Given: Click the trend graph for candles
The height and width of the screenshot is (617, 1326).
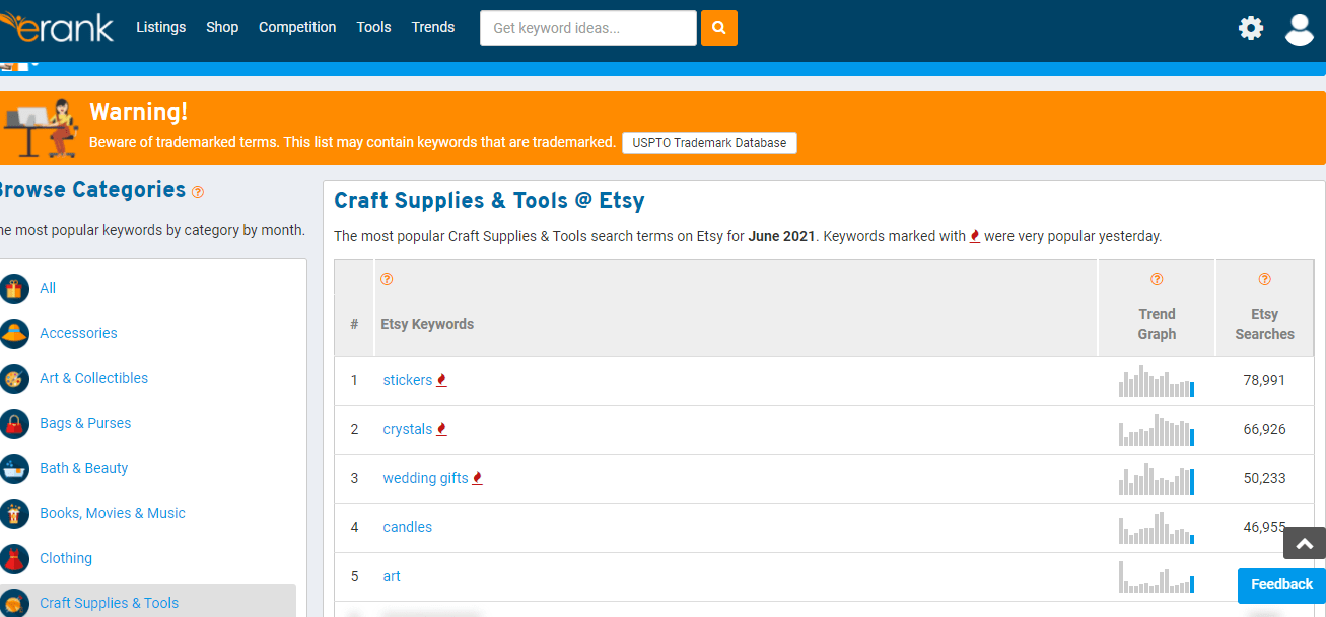Looking at the screenshot, I should (1156, 528).
